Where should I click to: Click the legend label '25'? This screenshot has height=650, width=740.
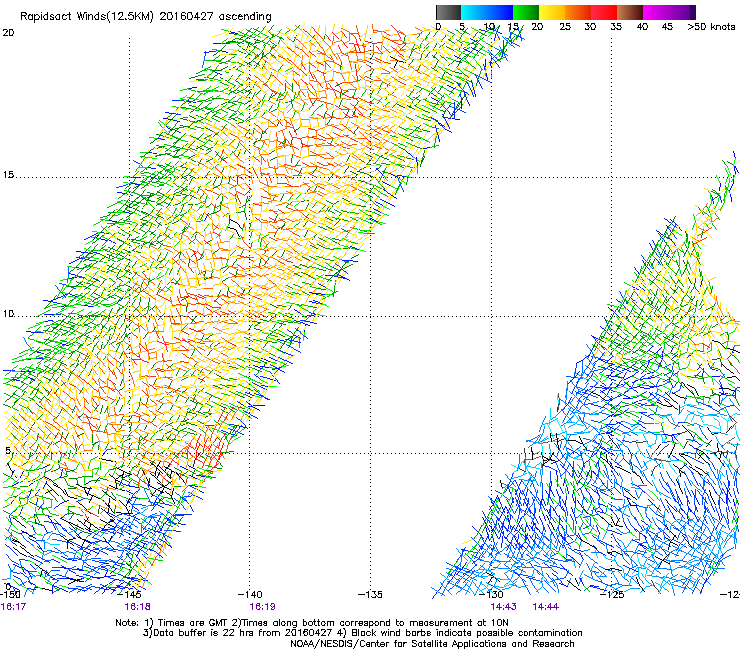coord(565,27)
